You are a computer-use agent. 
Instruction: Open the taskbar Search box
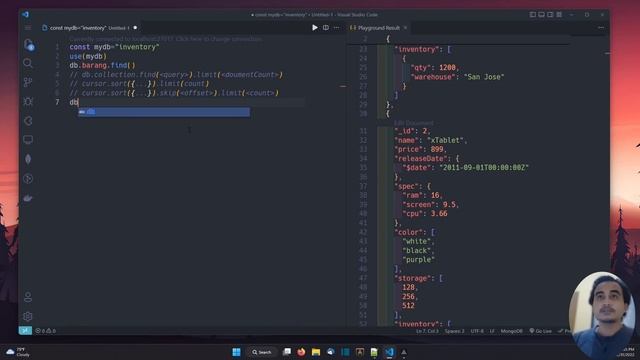(x=262, y=352)
